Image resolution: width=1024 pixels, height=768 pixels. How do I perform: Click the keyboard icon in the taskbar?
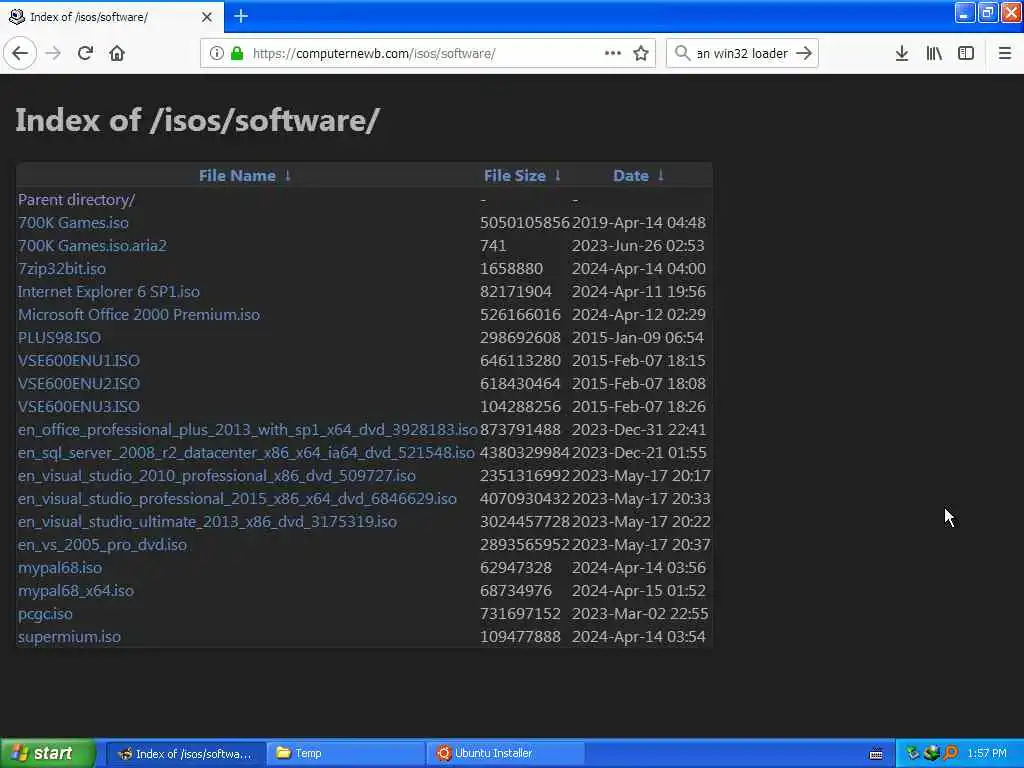(876, 754)
